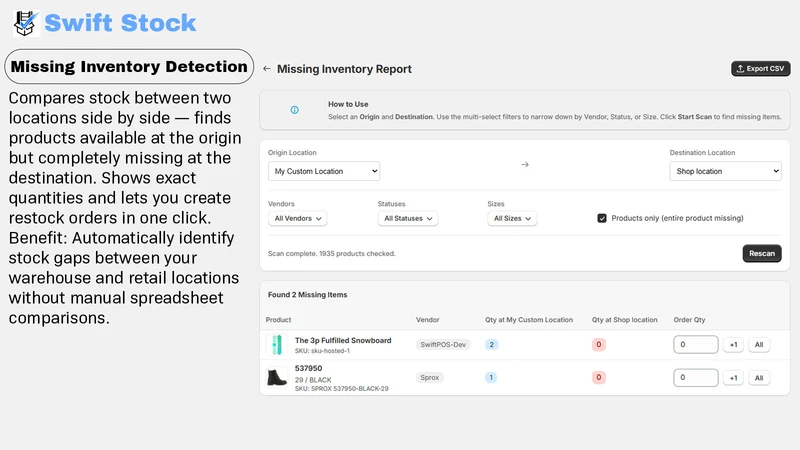Click the blue quantity badge showing 1
The width and height of the screenshot is (800, 450).
click(491, 378)
